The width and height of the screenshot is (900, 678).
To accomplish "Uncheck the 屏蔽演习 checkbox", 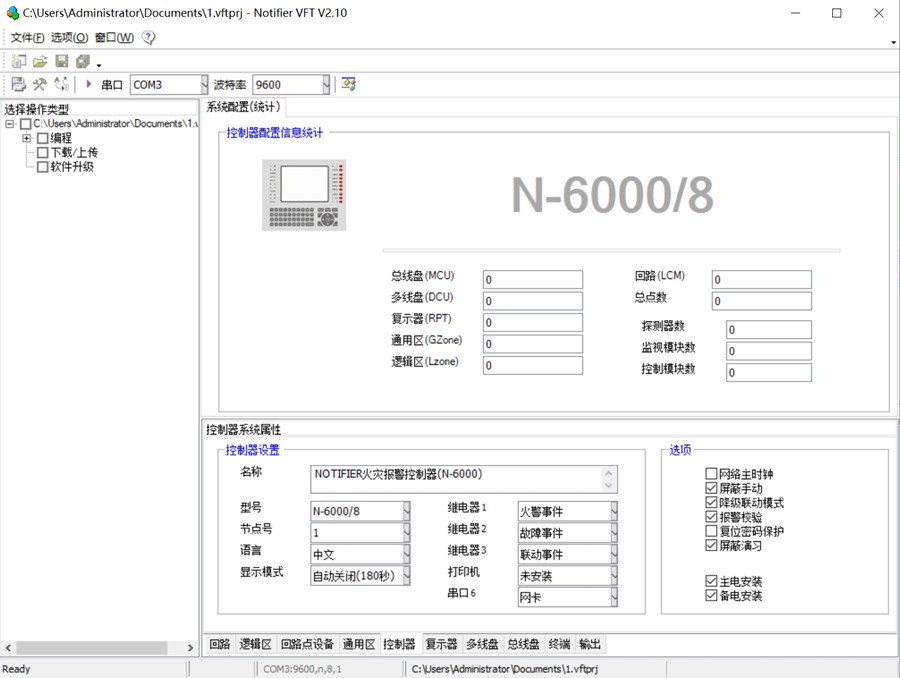I will pyautogui.click(x=711, y=545).
